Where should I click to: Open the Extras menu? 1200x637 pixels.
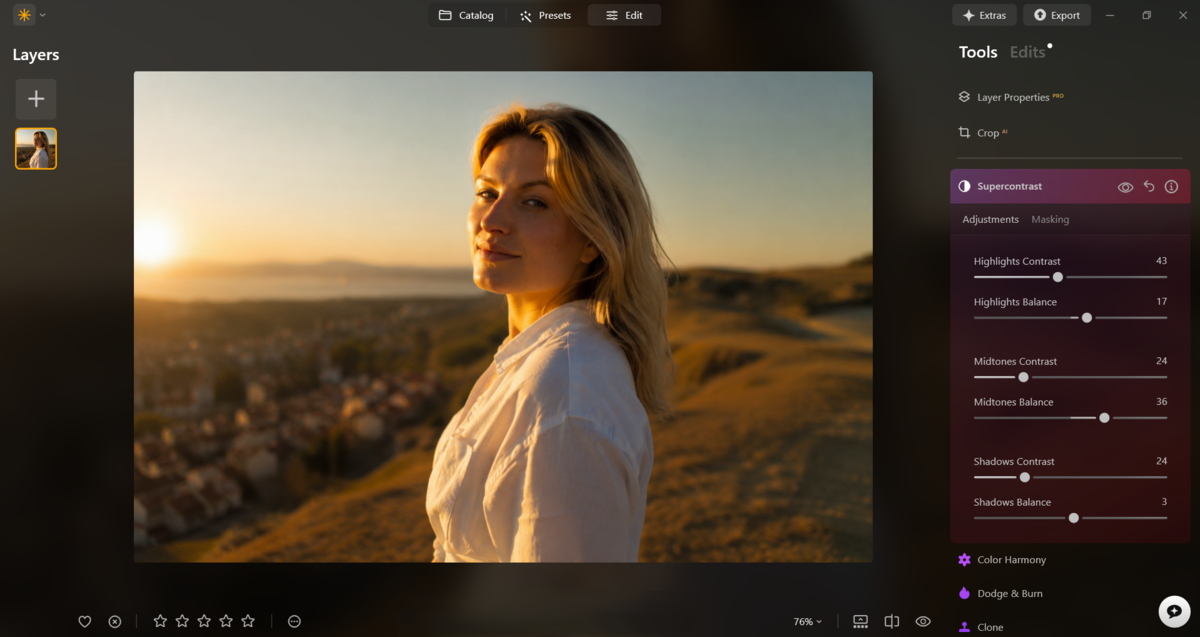(984, 15)
